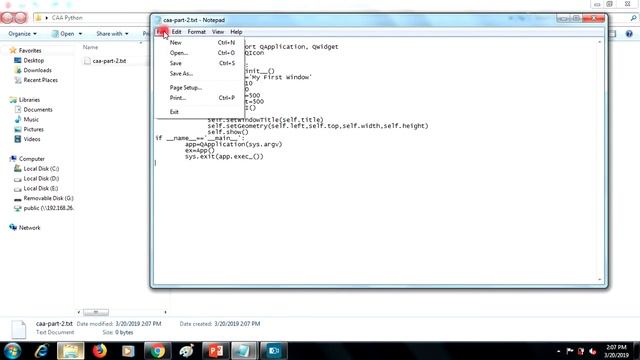Select Libraries in the navigation pane
The image size is (640, 360).
tap(24, 100)
